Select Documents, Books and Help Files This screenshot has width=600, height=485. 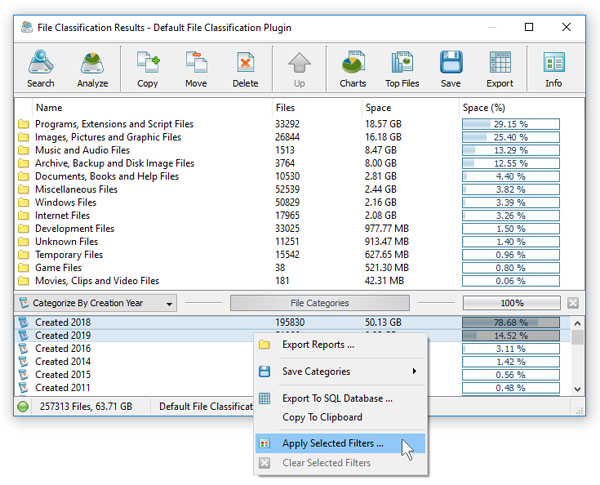pos(300,176)
